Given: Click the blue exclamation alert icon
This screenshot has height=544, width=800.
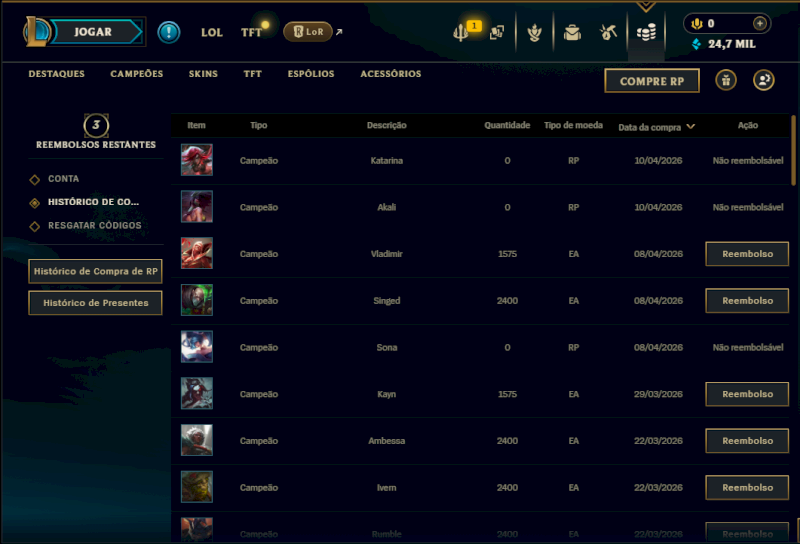Looking at the screenshot, I should pos(168,32).
